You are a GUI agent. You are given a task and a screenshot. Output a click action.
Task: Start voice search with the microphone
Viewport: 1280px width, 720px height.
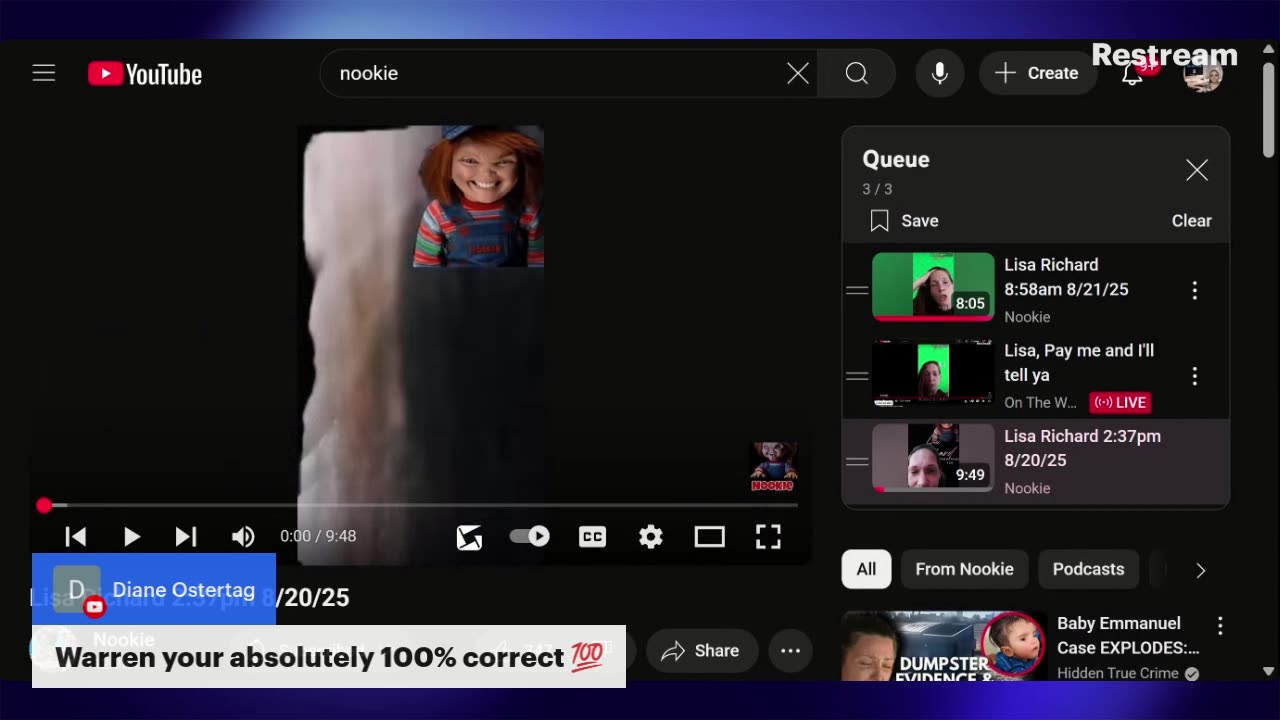(940, 73)
